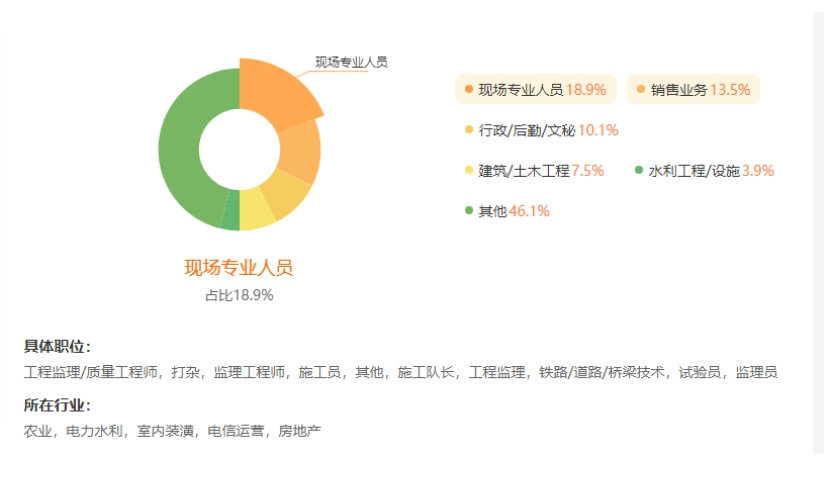Click the orange dot beside 现场专业人员 legend
The height and width of the screenshot is (484, 824).
pos(469,89)
